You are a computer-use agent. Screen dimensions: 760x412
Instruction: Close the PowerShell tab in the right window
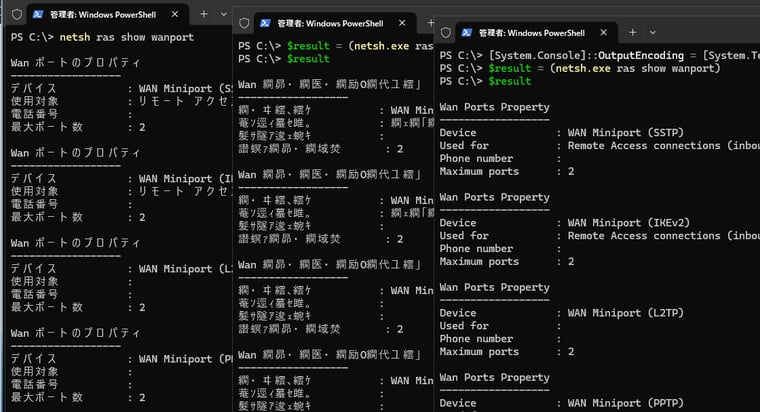coord(603,32)
